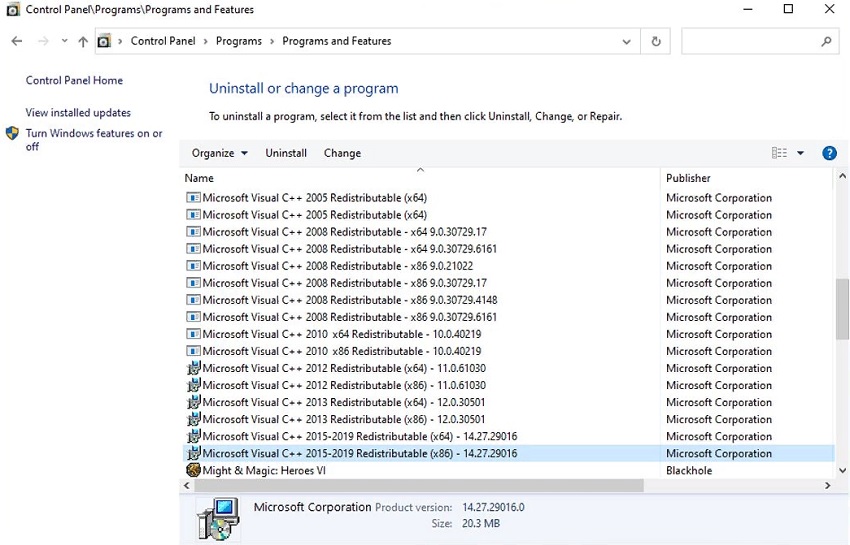This screenshot has width=850, height=545.
Task: Select Visual C++ 2008 x86 9.0.30729.4148 row
Action: [x=508, y=300]
